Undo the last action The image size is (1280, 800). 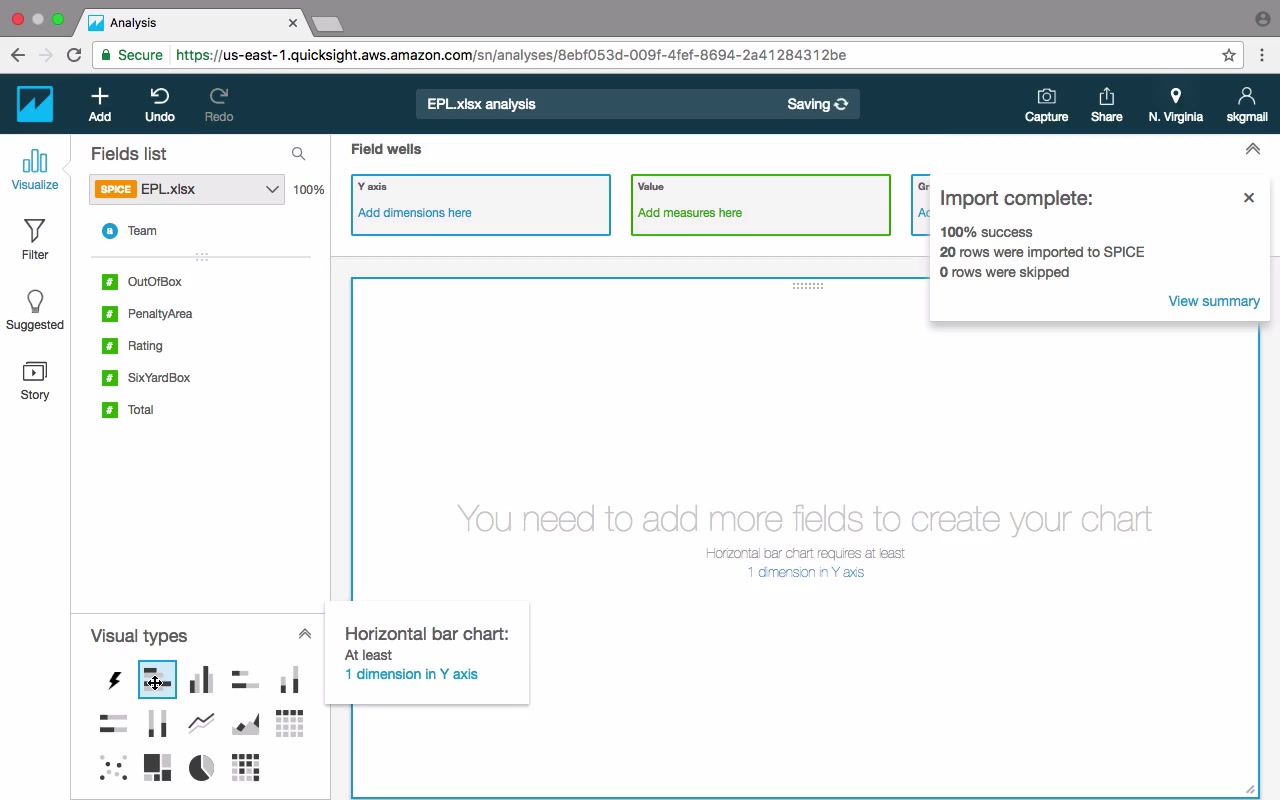[x=160, y=104]
